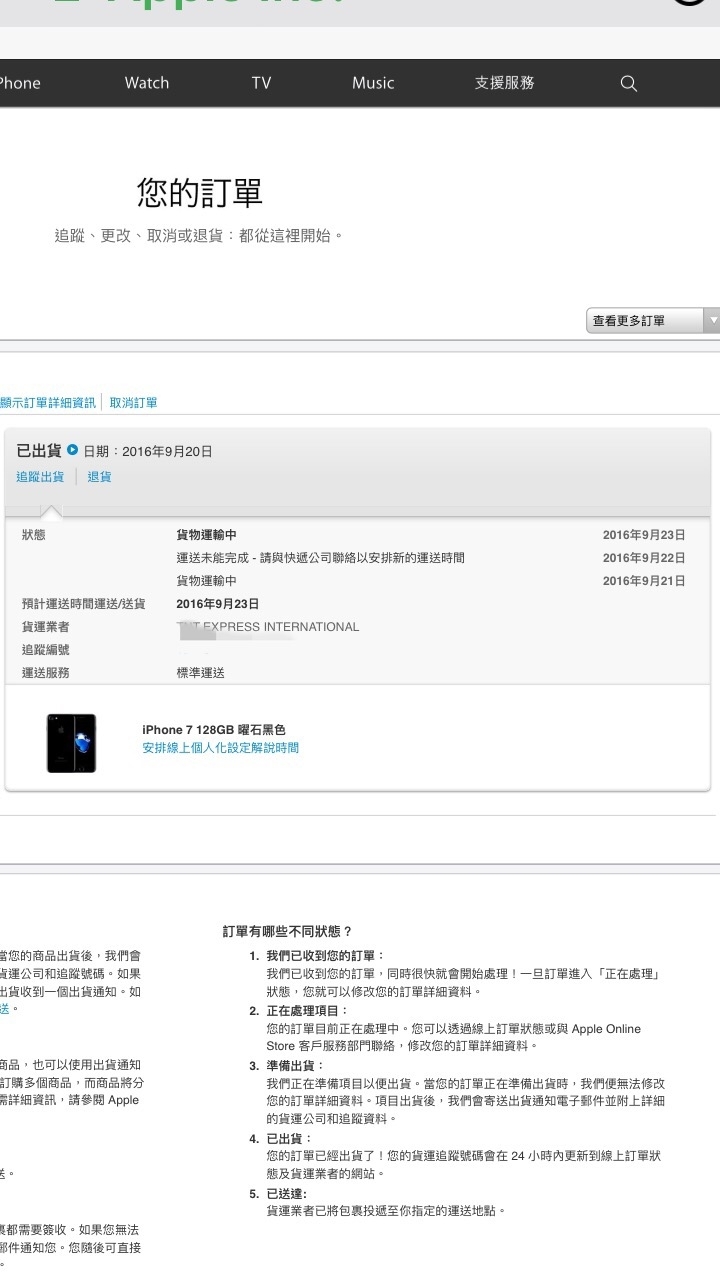Click the 退貨 link
Viewport: 720px width, 1280px height.
(99, 477)
